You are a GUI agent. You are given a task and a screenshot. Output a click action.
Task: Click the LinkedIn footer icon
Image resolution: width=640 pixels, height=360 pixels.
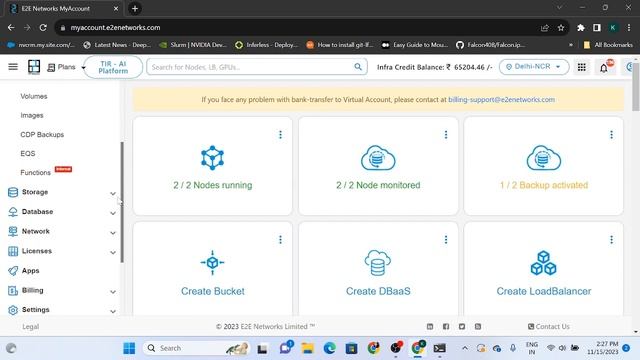(430, 327)
